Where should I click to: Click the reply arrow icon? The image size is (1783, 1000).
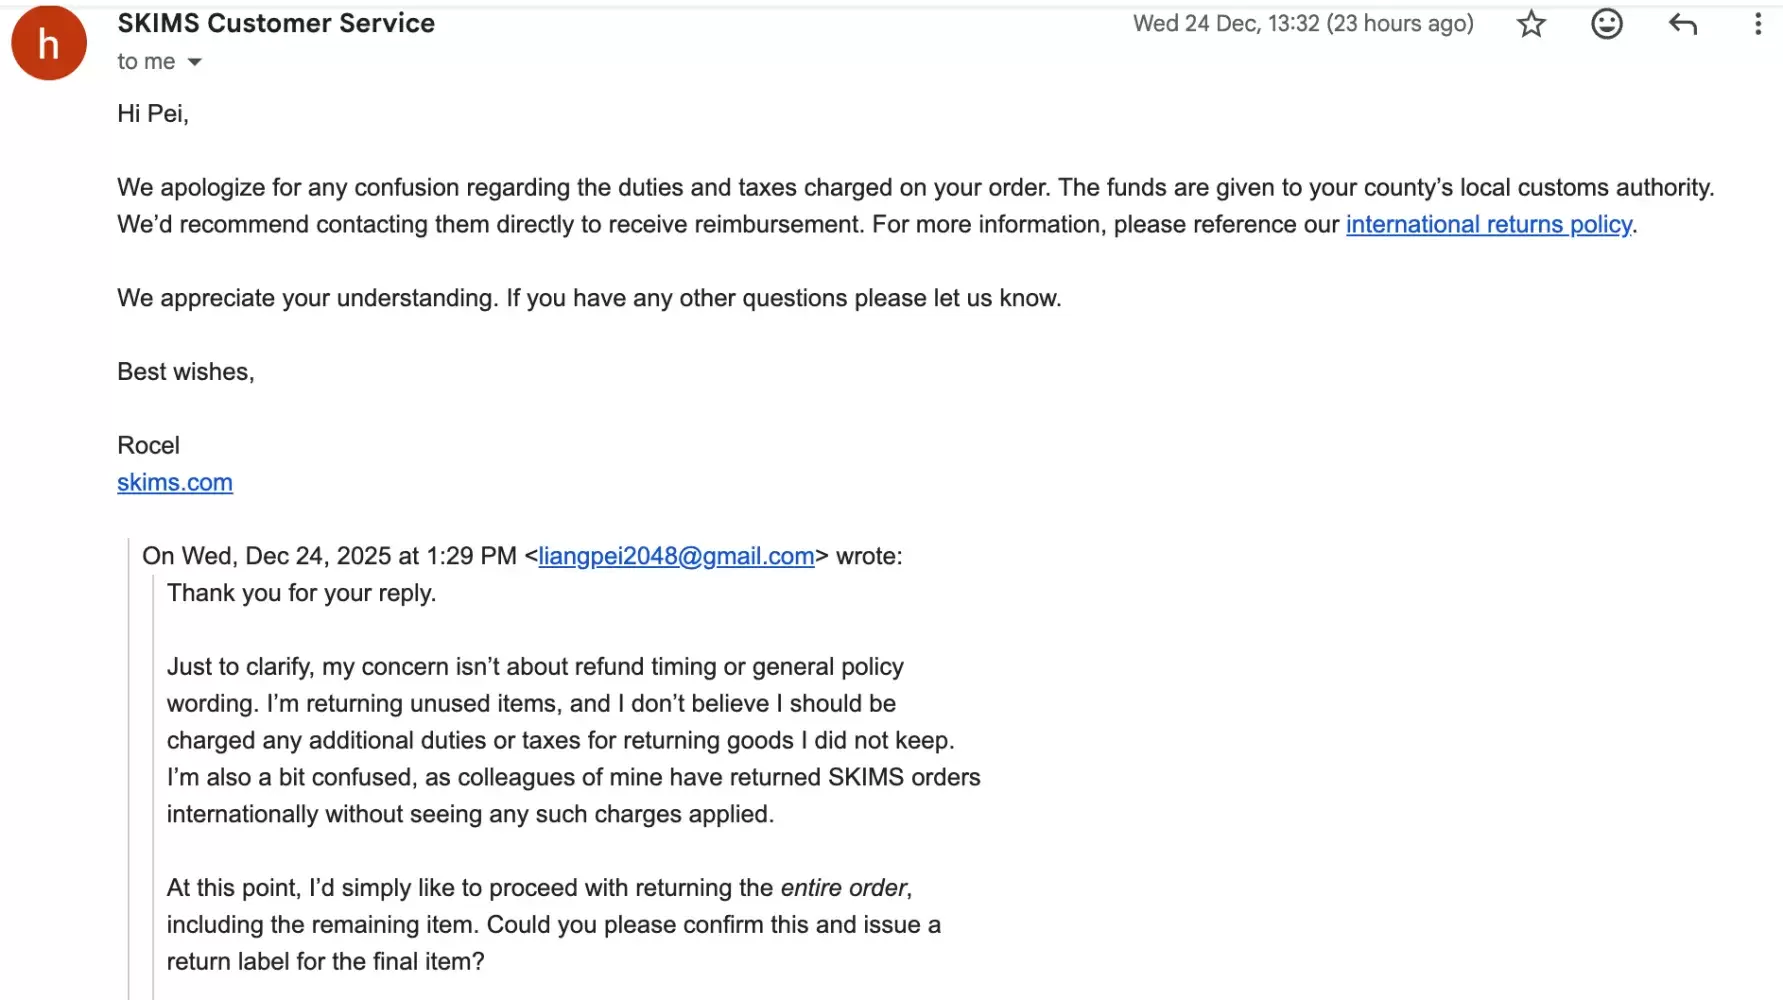coord(1683,24)
